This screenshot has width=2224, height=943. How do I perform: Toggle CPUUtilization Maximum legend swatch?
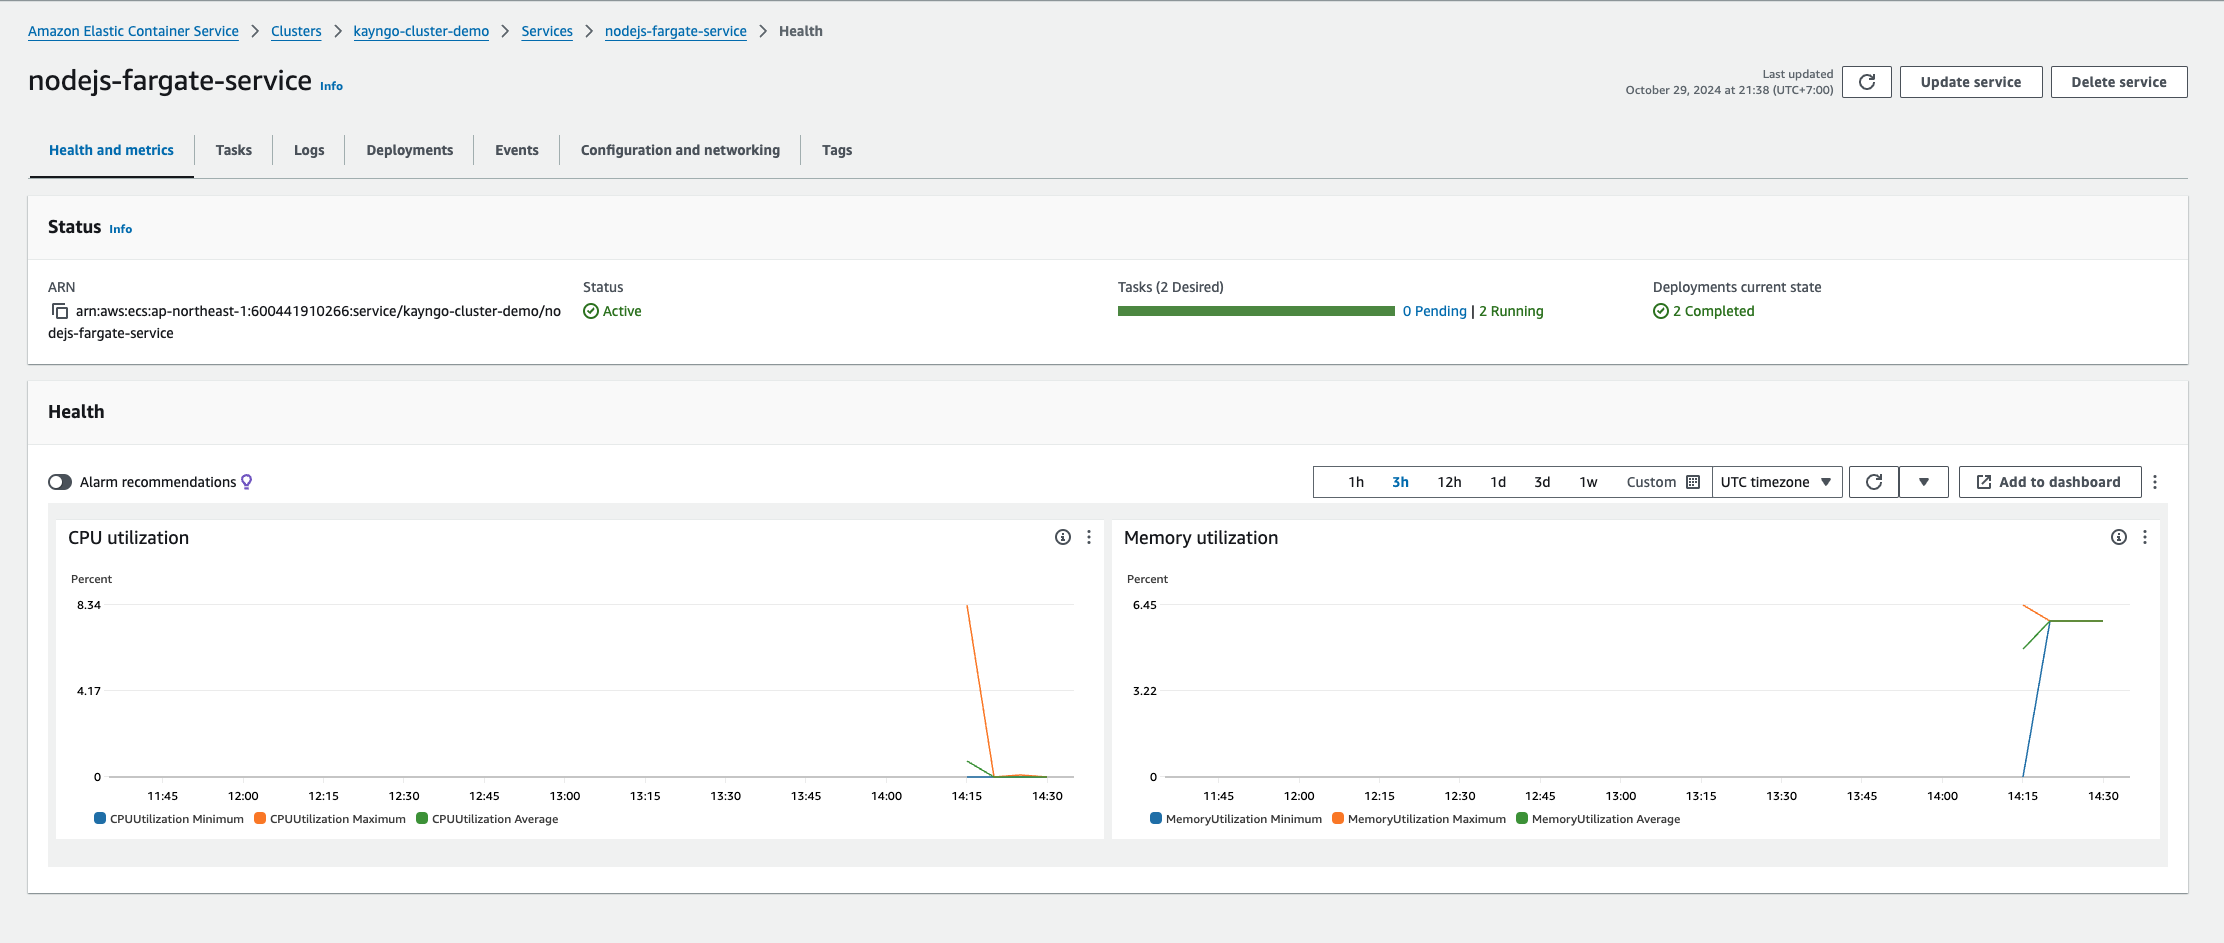[x=260, y=818]
